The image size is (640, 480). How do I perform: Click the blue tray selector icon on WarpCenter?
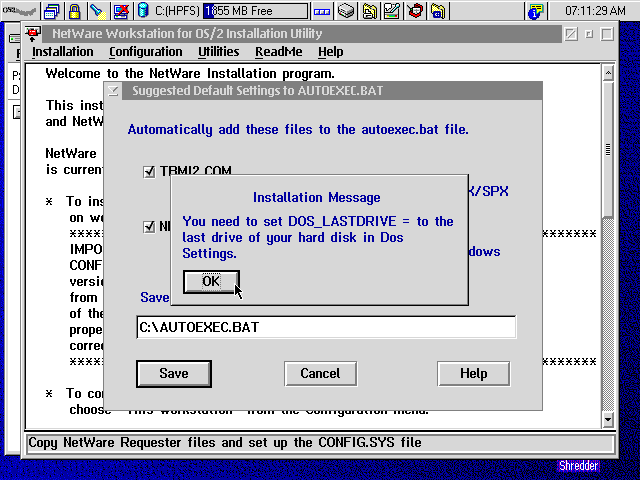point(322,11)
